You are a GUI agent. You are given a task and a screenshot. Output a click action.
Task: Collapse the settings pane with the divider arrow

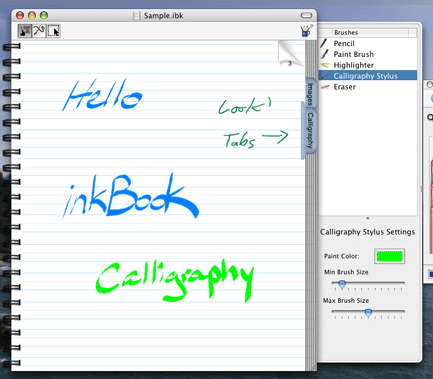[368, 218]
